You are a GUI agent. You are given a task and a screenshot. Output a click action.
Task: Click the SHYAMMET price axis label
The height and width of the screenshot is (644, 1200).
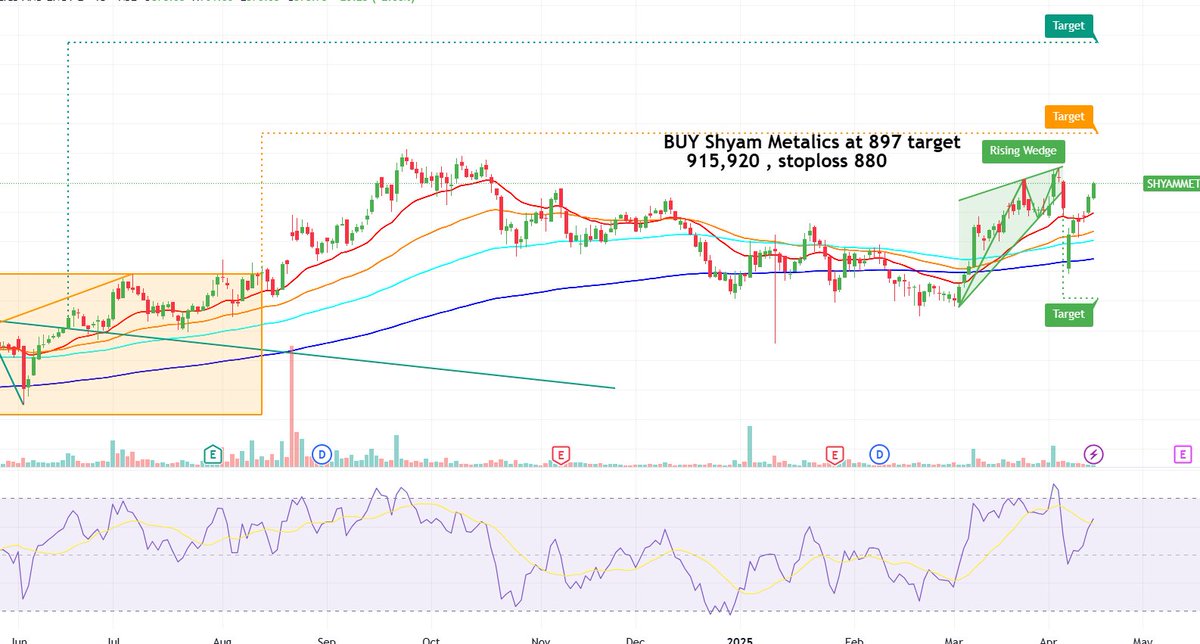click(1171, 184)
